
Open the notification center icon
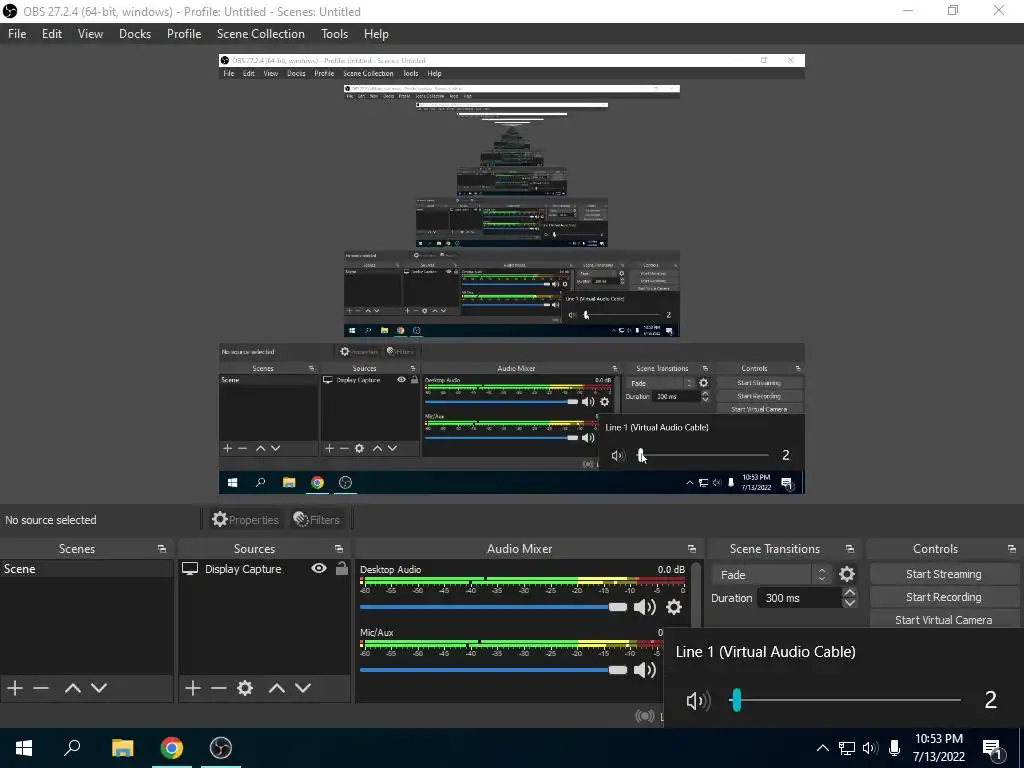992,748
